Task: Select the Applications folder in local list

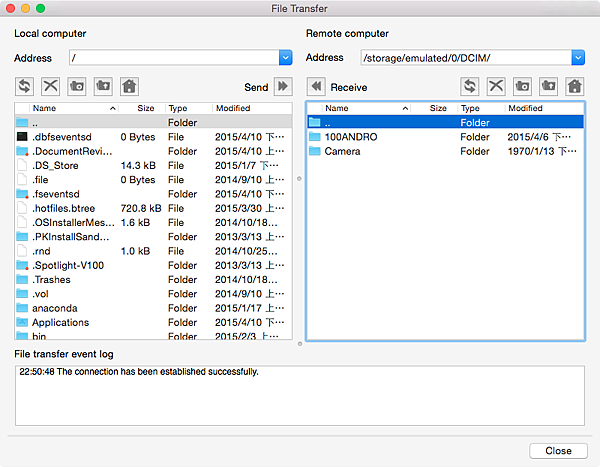Action: click(x=60, y=323)
